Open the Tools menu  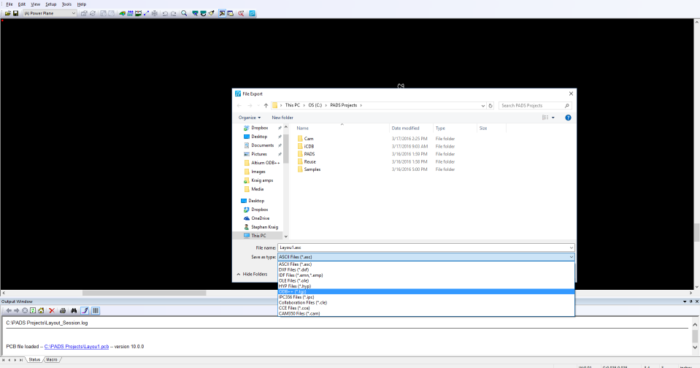pyautogui.click(x=67, y=4)
